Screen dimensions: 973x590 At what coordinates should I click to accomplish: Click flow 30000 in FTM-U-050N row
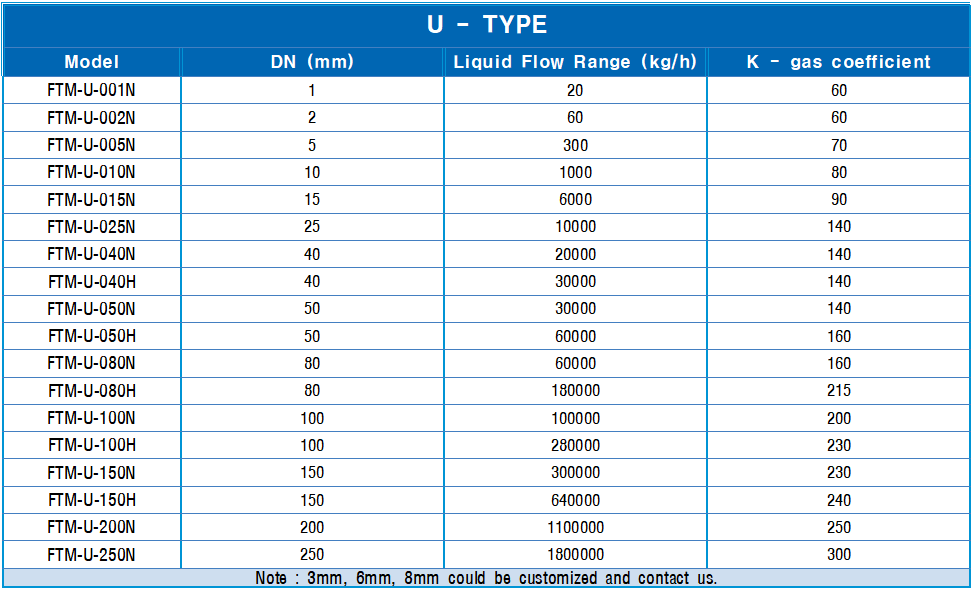coord(575,309)
